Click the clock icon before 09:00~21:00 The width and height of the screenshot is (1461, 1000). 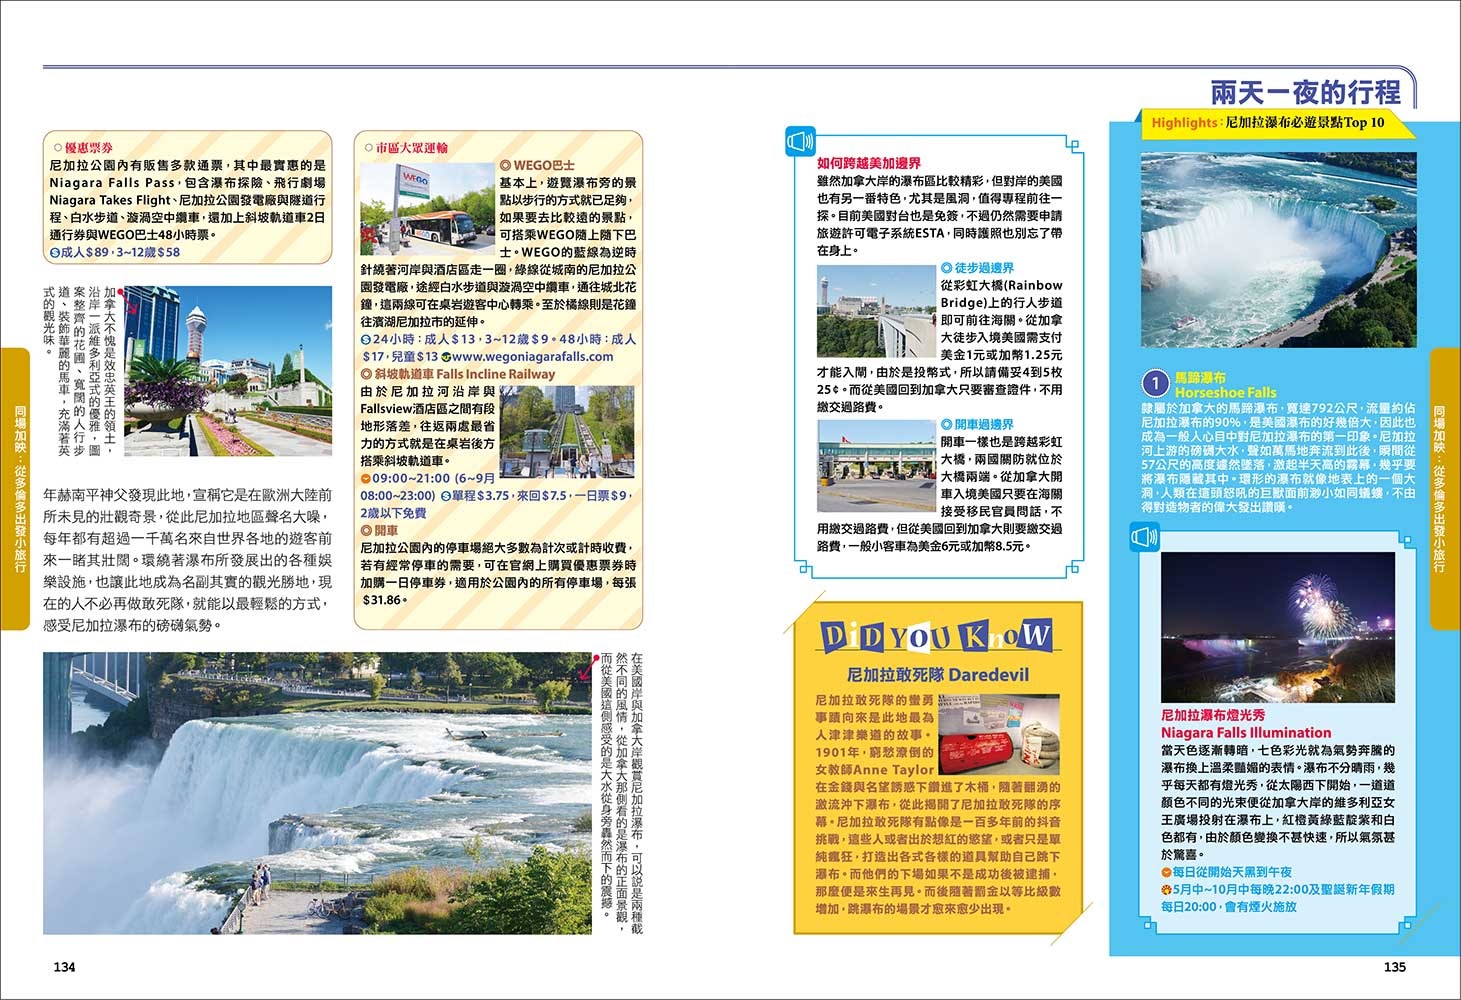366,479
